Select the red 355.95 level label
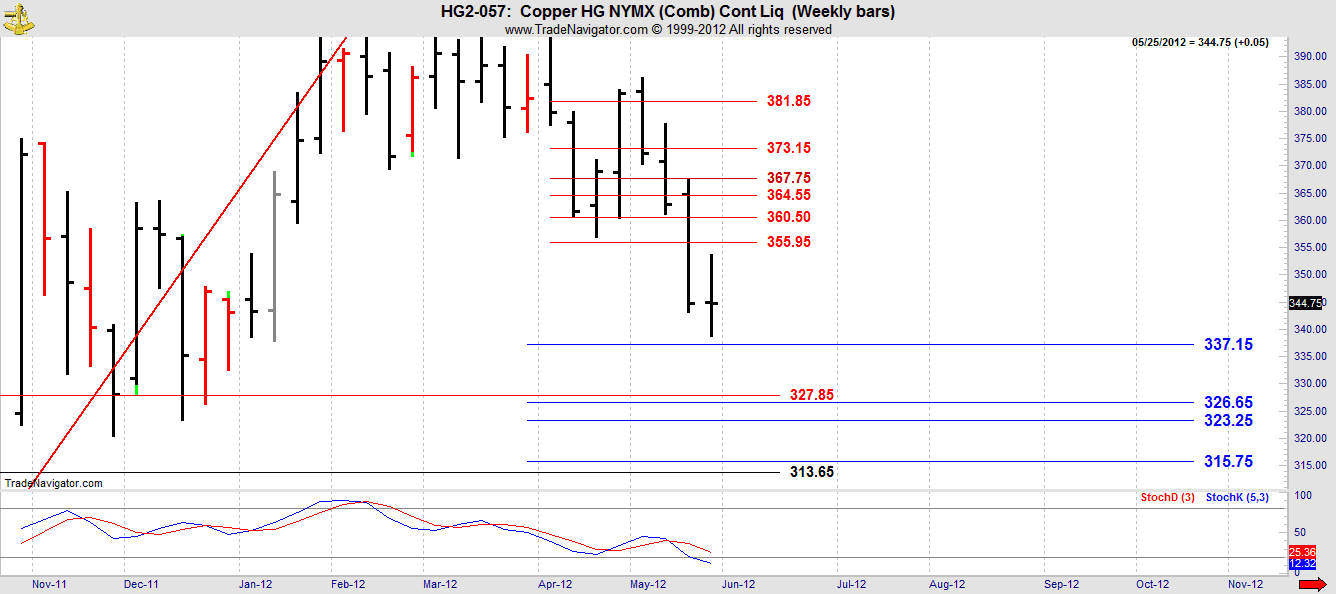The image size is (1336, 594). tap(788, 242)
